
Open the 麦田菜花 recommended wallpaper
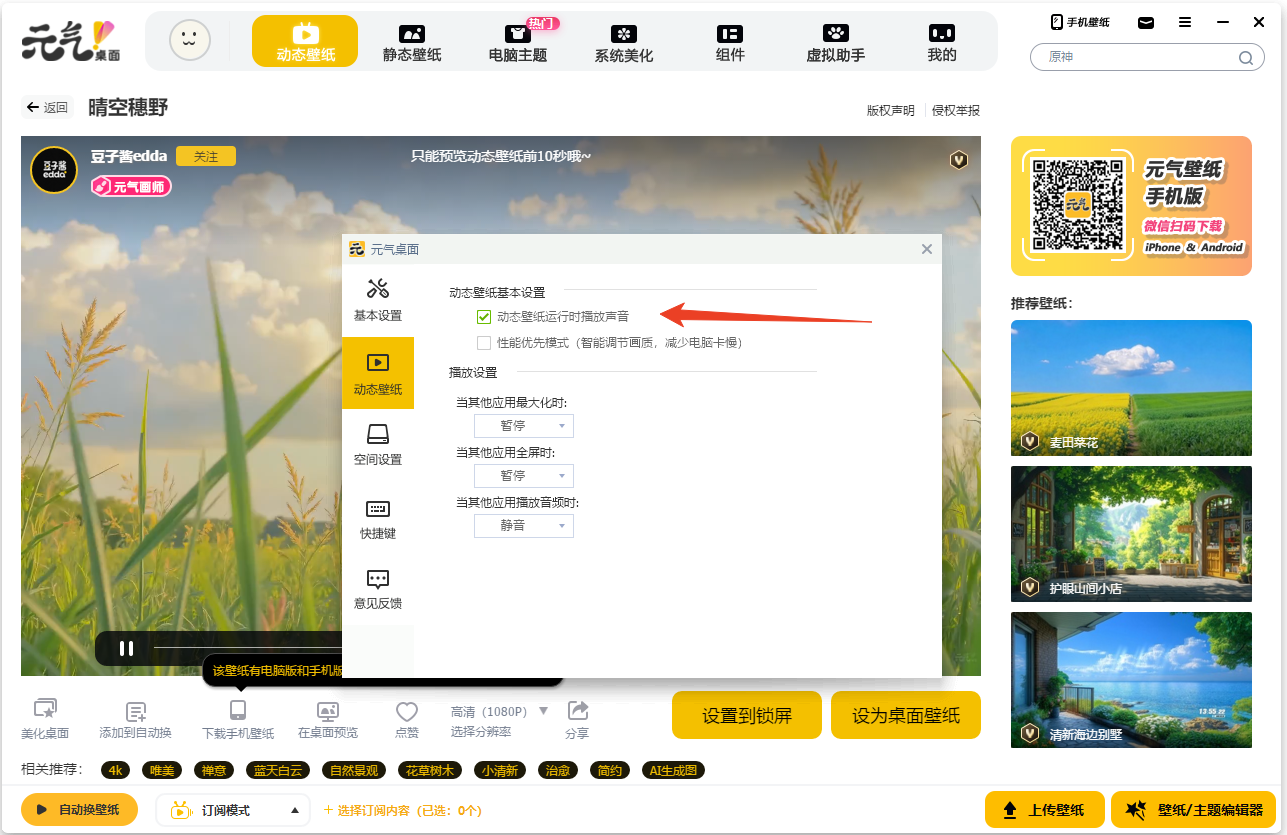coord(1131,388)
